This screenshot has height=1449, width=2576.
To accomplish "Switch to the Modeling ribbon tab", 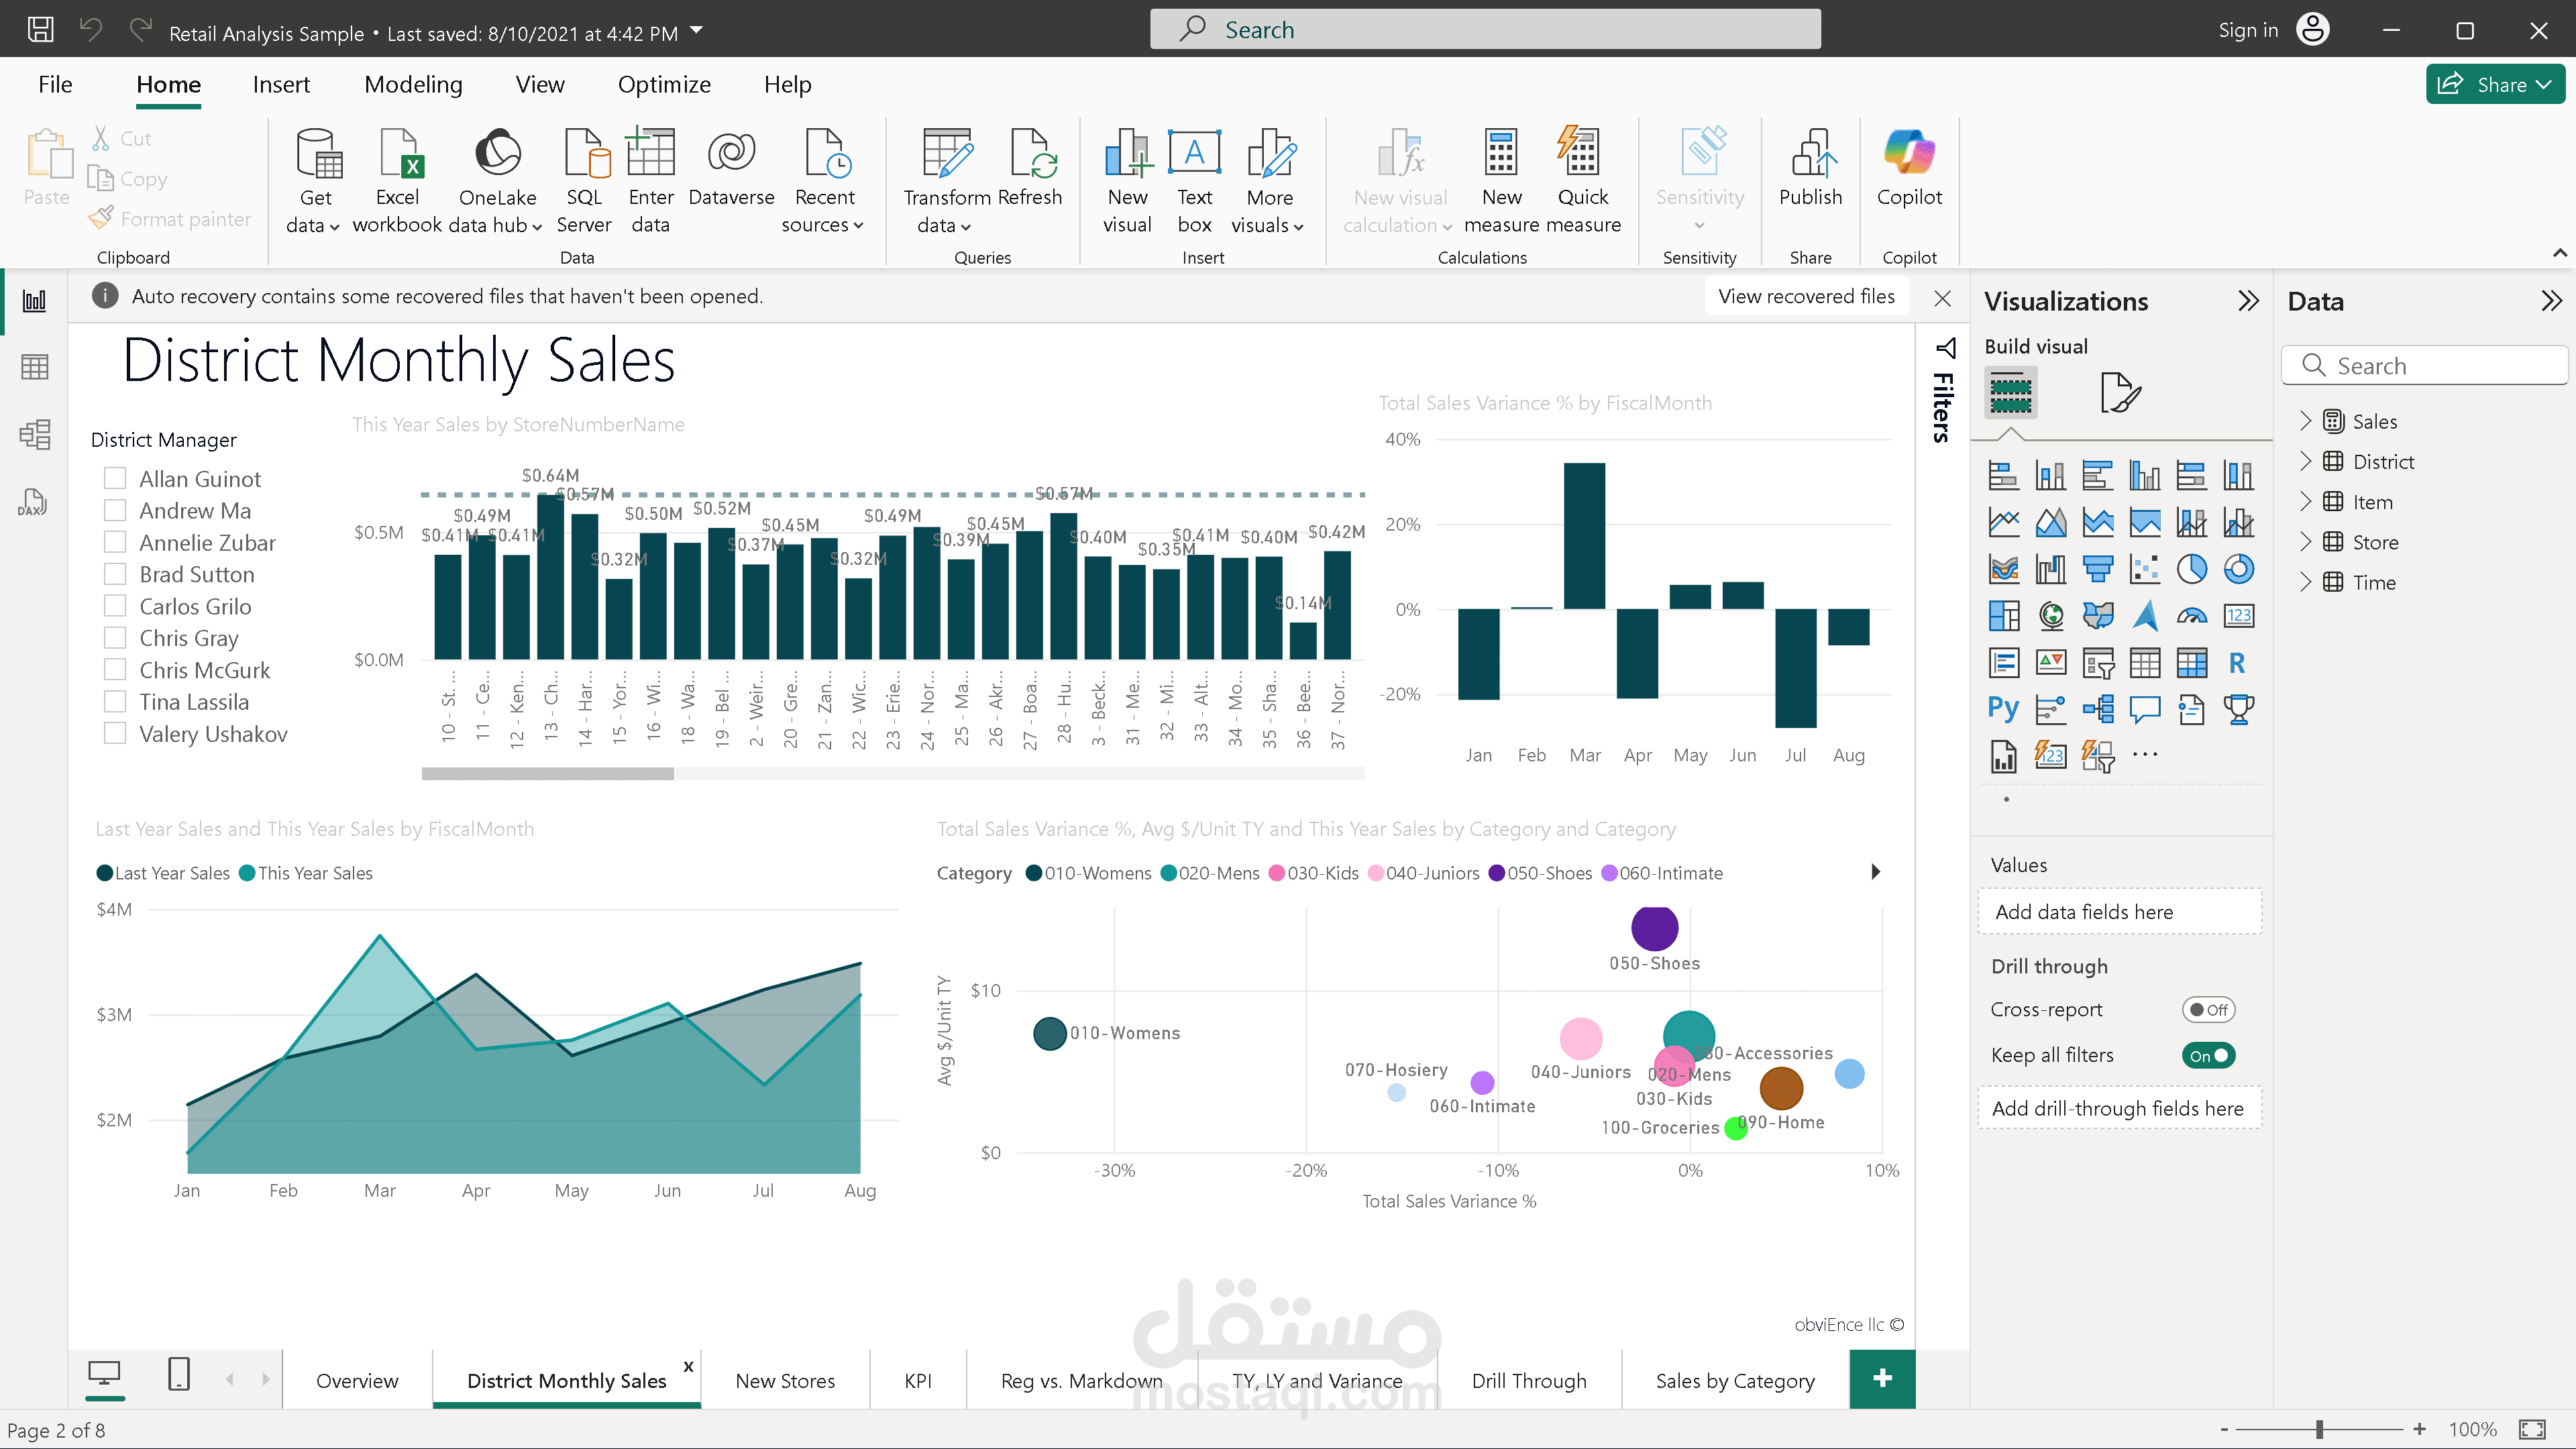I will (413, 84).
